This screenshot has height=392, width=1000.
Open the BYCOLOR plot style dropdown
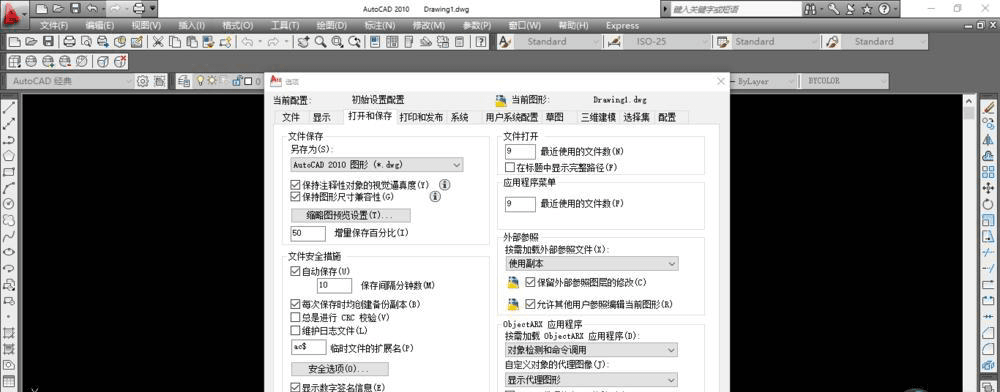coord(844,81)
